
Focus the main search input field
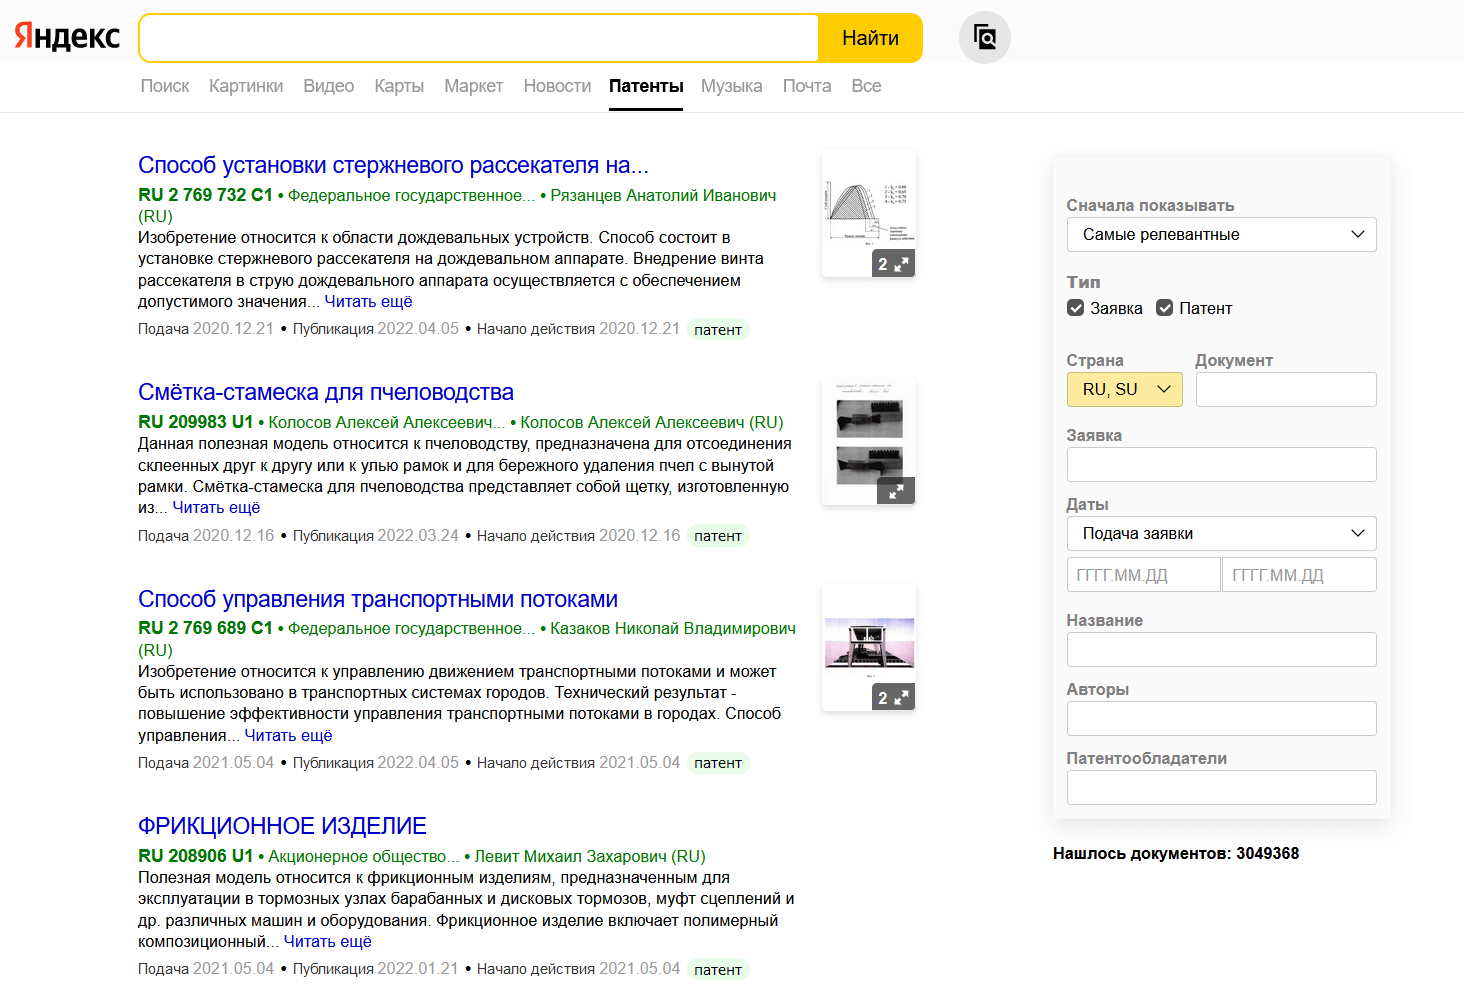click(x=479, y=38)
